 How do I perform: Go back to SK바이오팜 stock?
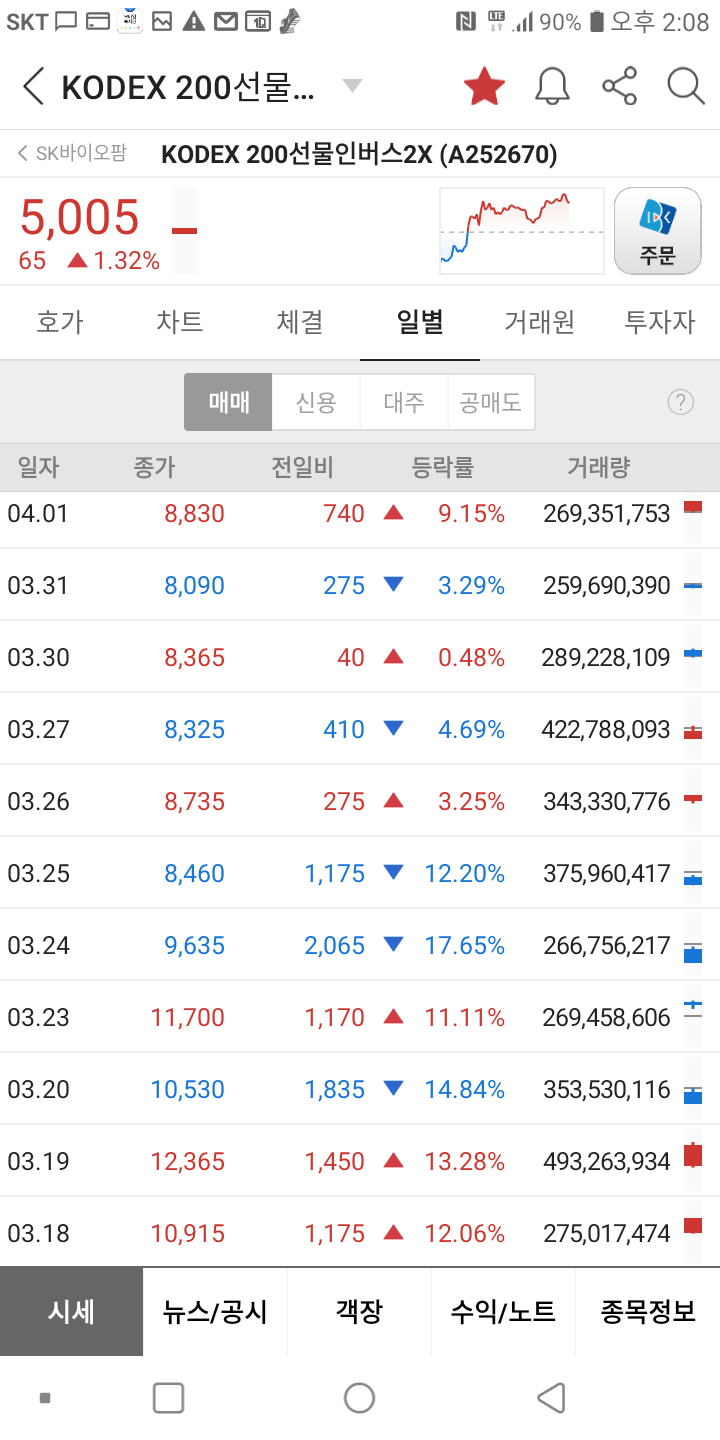pos(72,153)
